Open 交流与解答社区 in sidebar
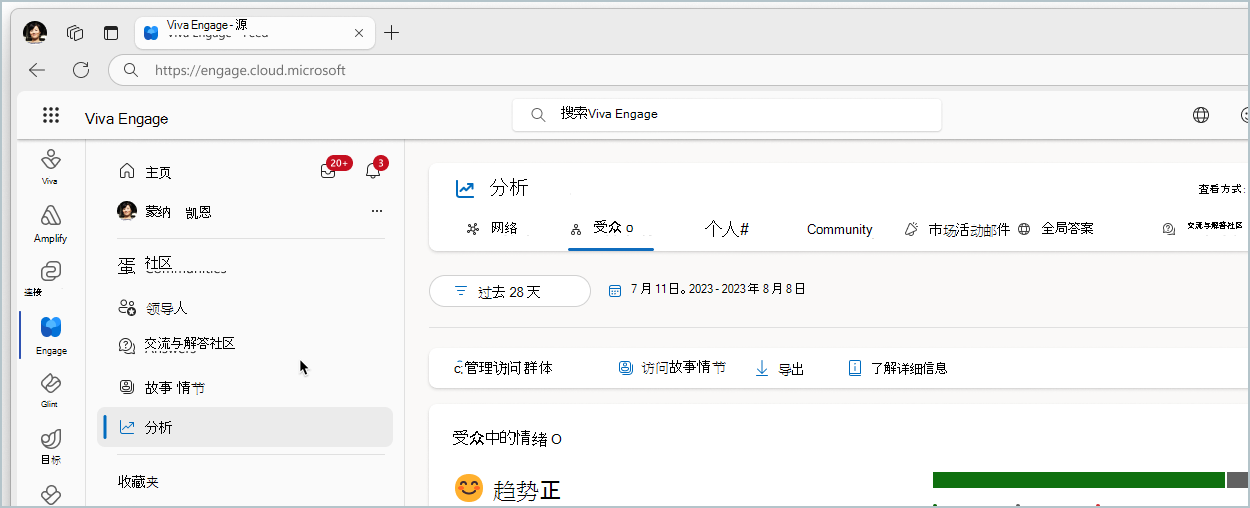 176,344
